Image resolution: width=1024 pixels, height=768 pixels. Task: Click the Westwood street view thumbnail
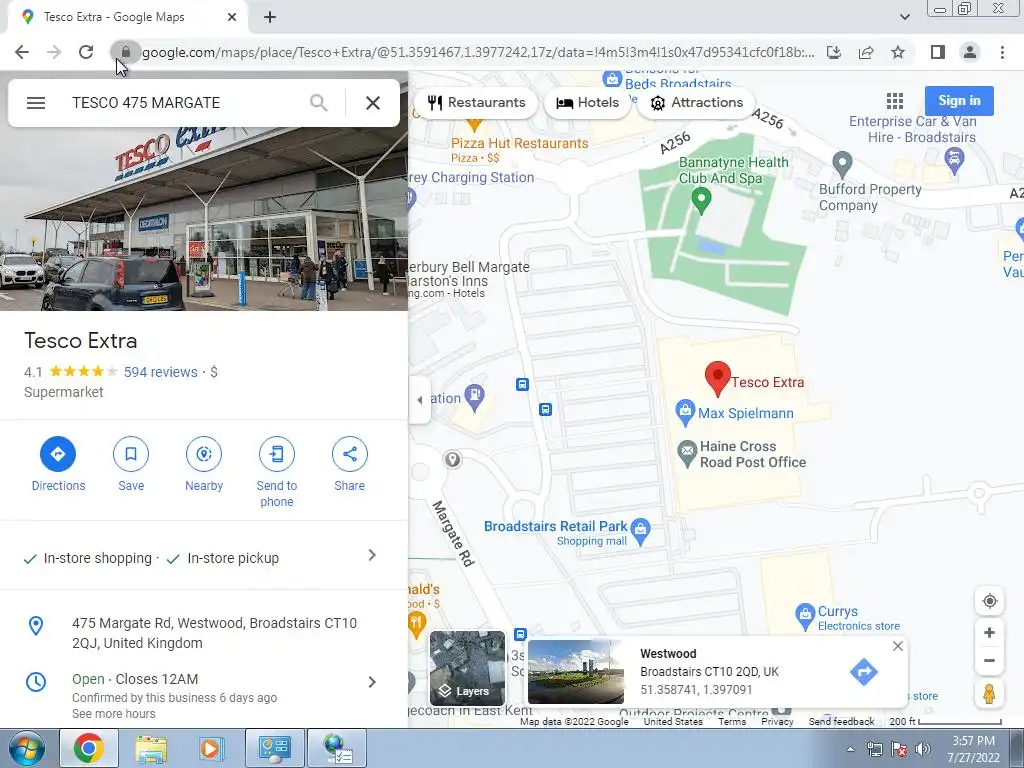[x=575, y=671]
